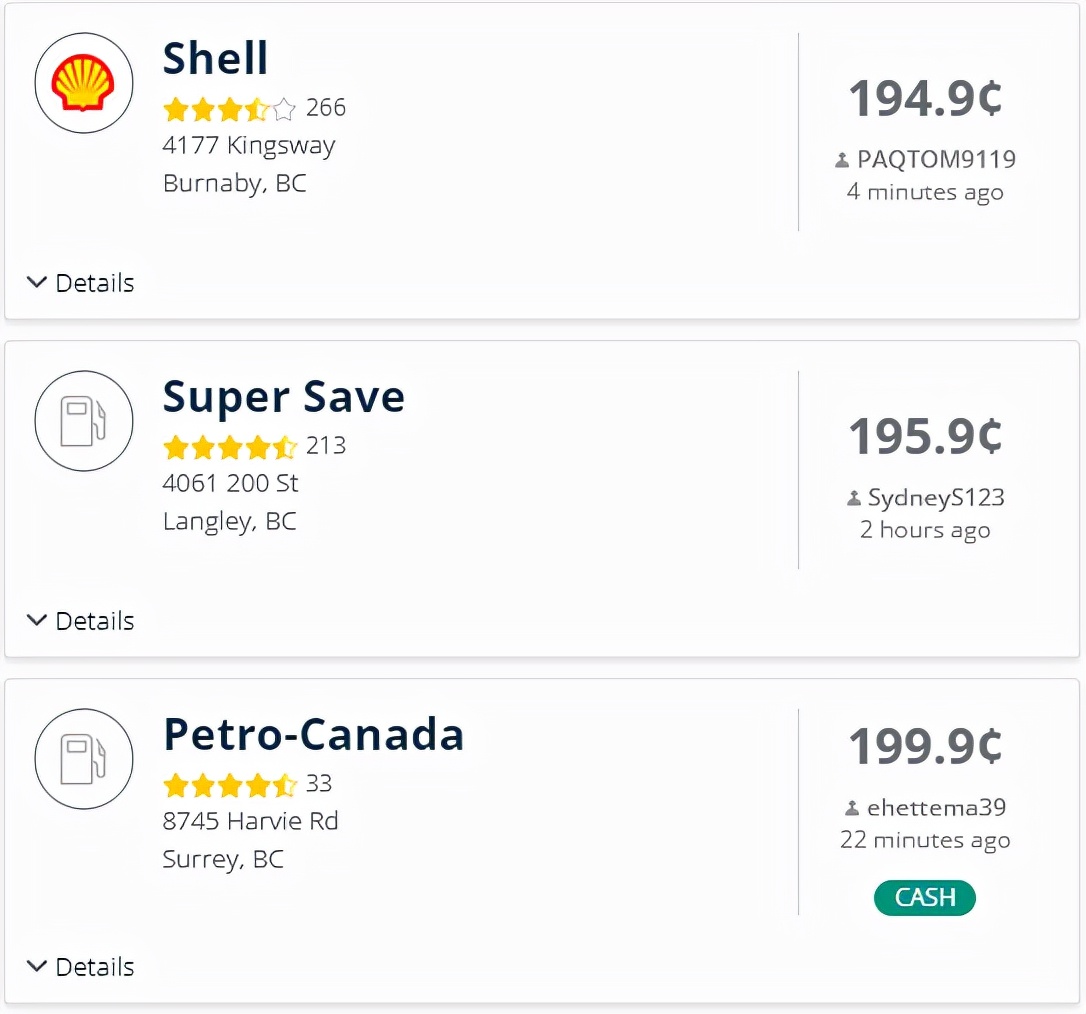Click Super Save star rating
Viewport: 1086px width, 1014px height.
(x=229, y=446)
